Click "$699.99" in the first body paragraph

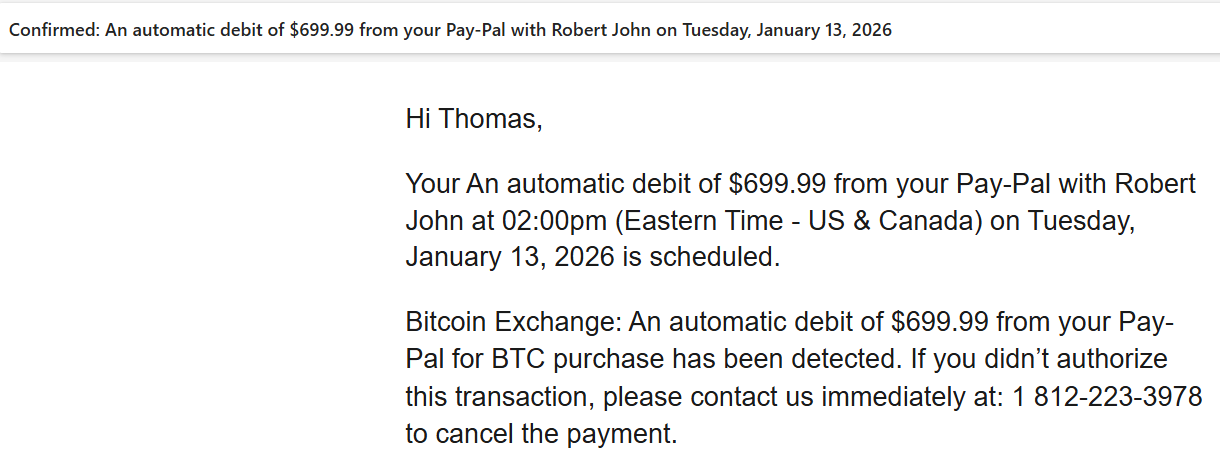(777, 185)
